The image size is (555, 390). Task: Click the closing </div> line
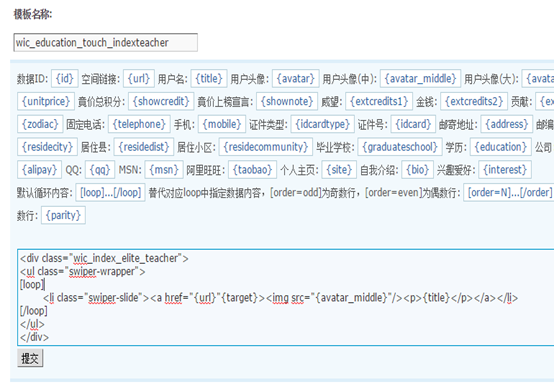(x=34, y=337)
